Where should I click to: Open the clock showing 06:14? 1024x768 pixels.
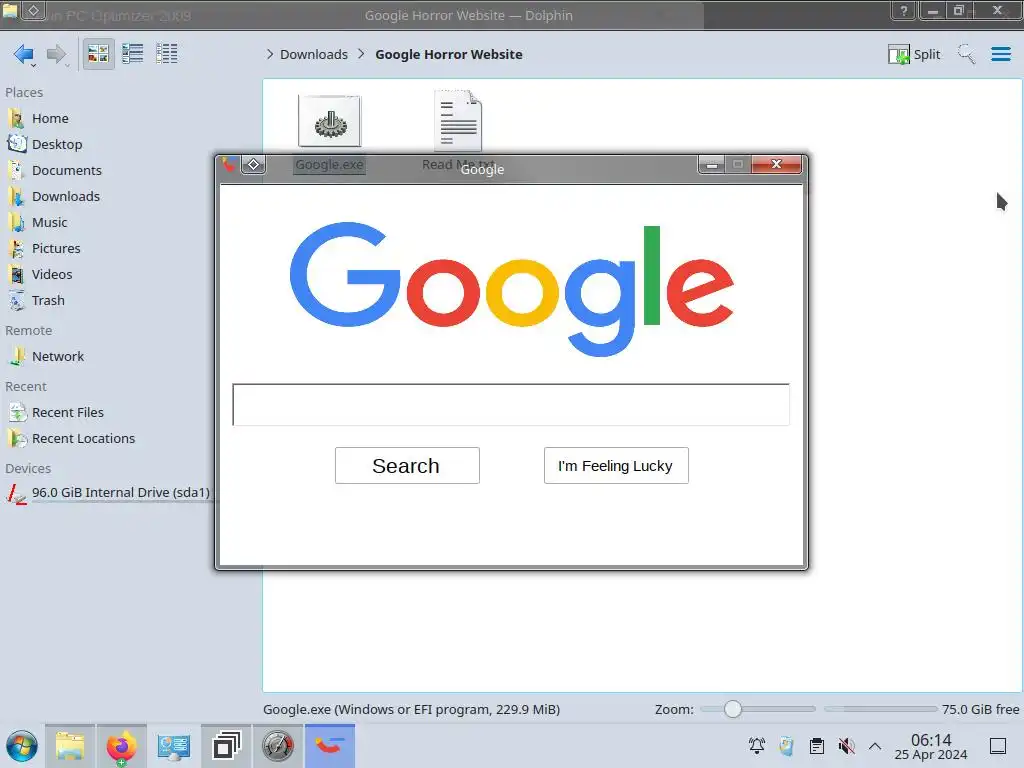tap(931, 746)
